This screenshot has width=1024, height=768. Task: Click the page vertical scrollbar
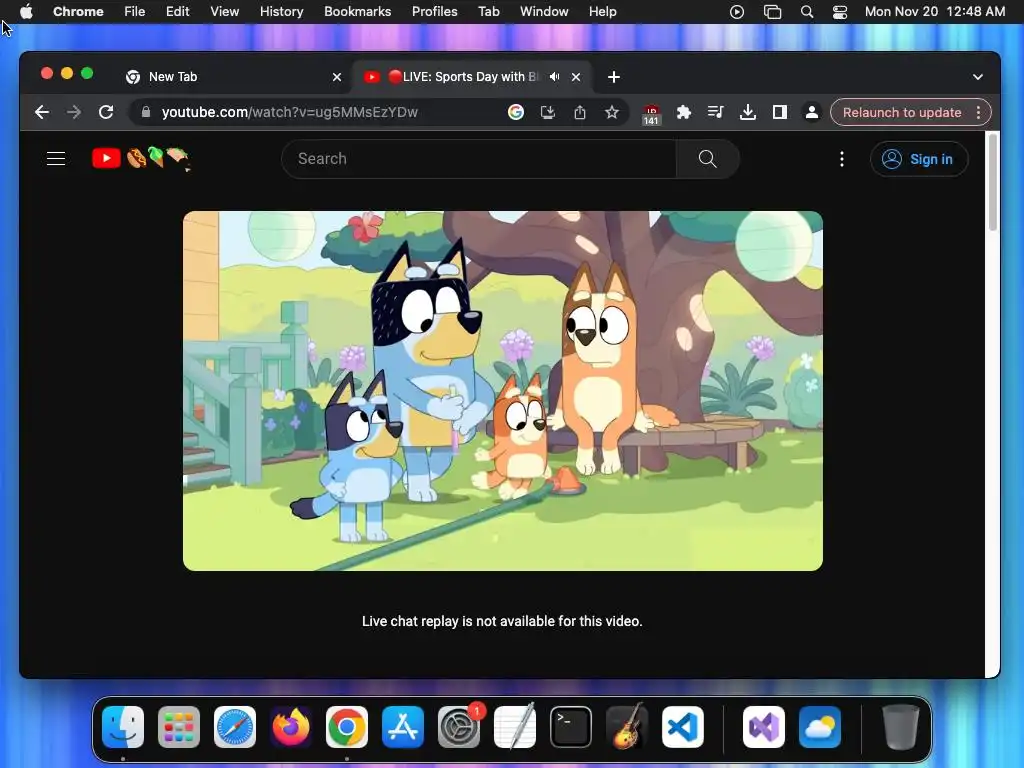[x=993, y=182]
